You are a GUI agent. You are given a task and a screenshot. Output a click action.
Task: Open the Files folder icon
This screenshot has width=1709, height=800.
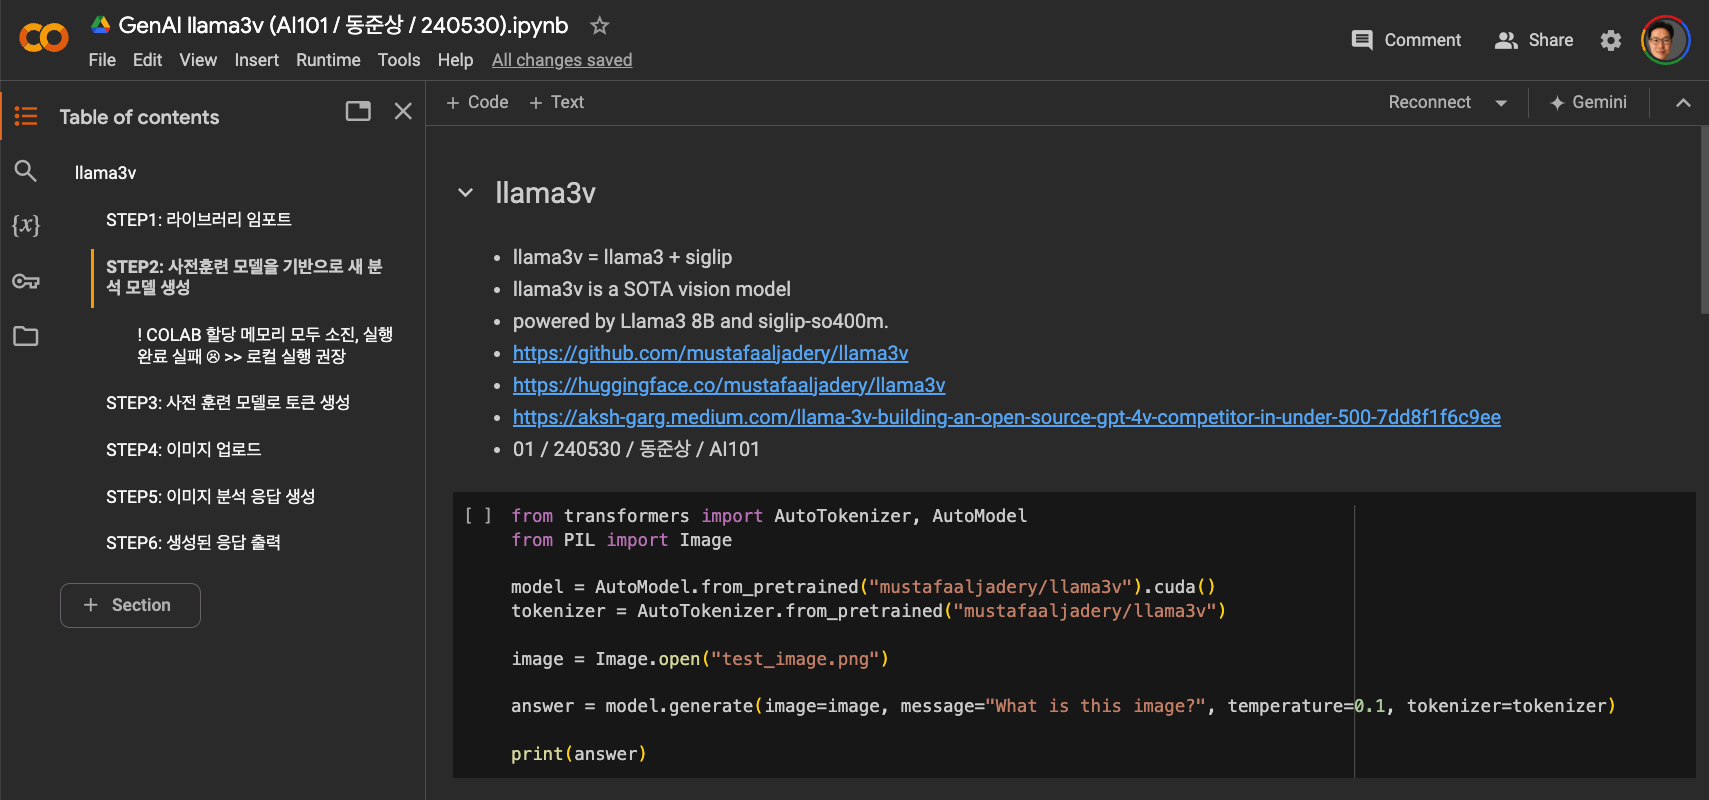coord(26,336)
